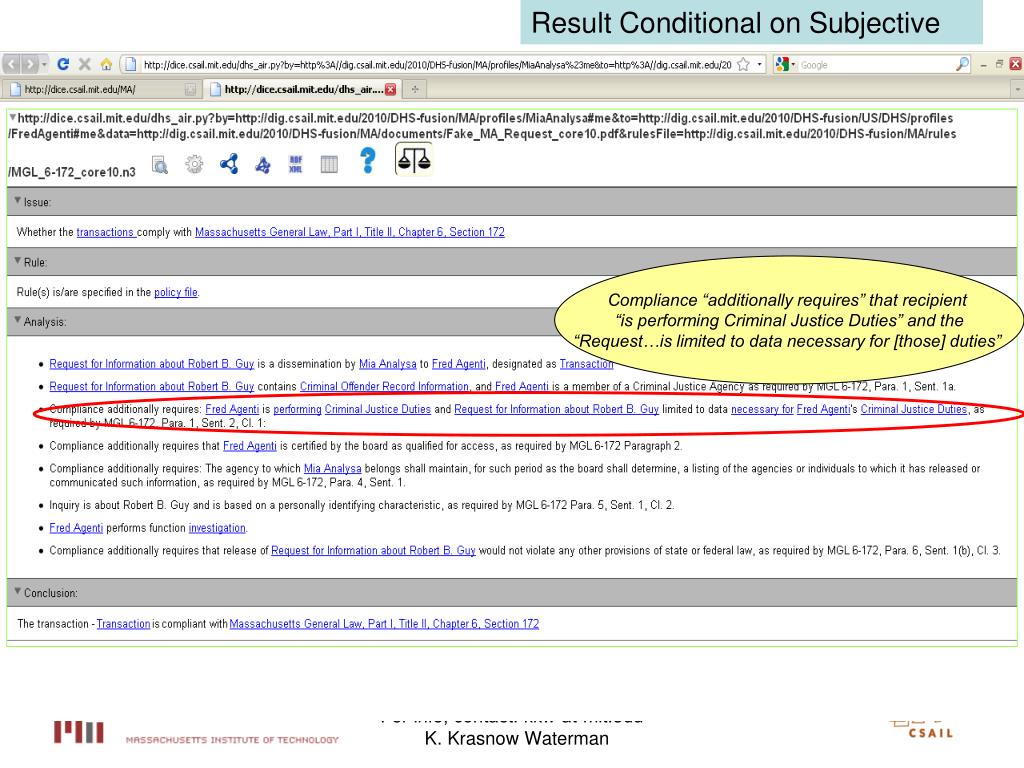Open Request for Information link in dissemination row
The width and height of the screenshot is (1024, 768).
pos(152,364)
